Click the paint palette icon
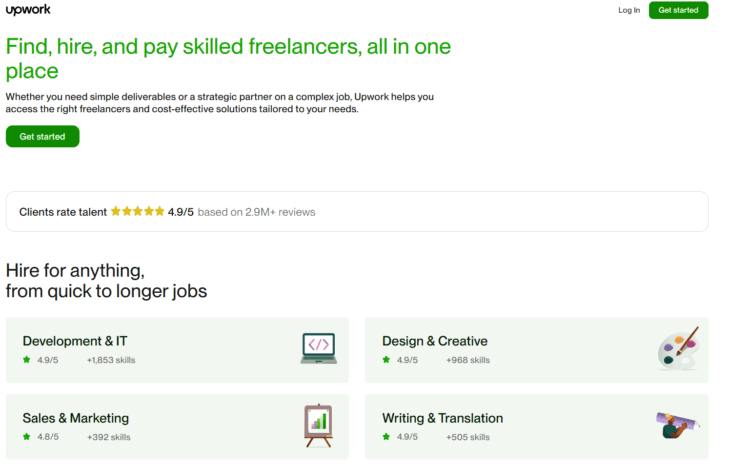This screenshot has width=750, height=466. (679, 348)
